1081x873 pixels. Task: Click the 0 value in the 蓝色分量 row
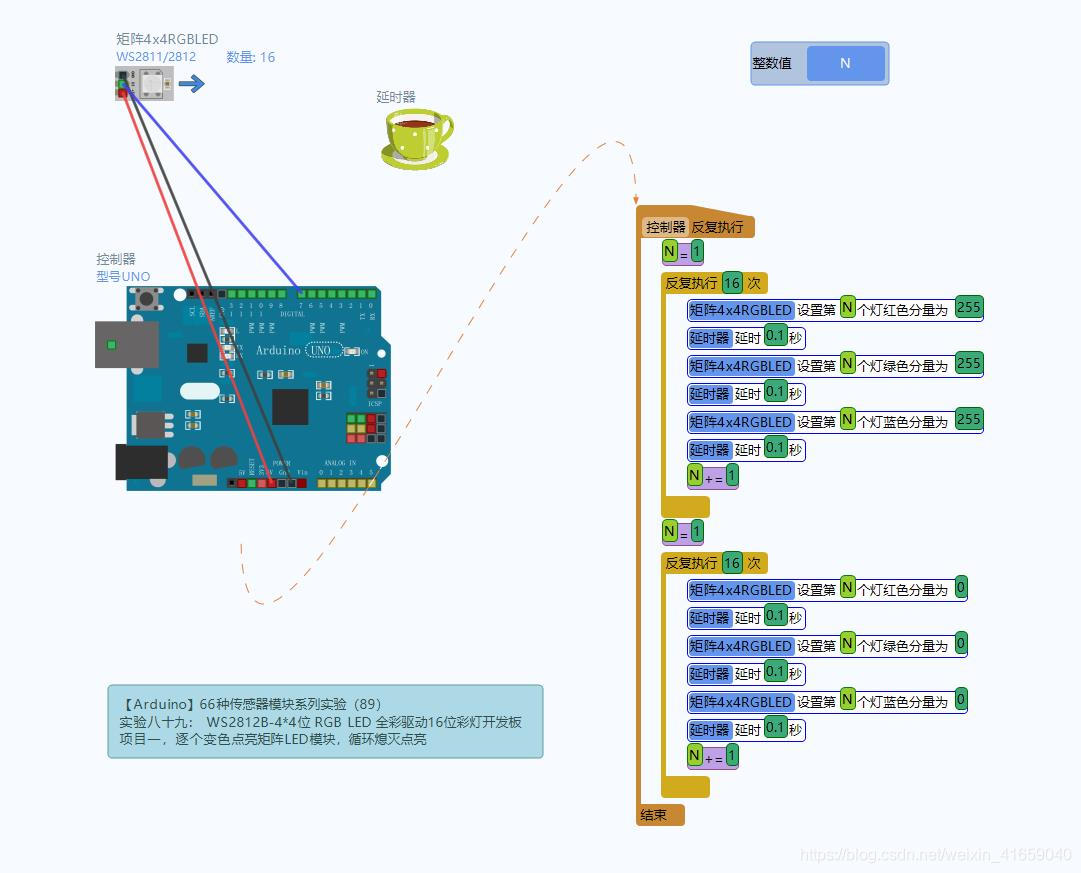[x=961, y=699]
